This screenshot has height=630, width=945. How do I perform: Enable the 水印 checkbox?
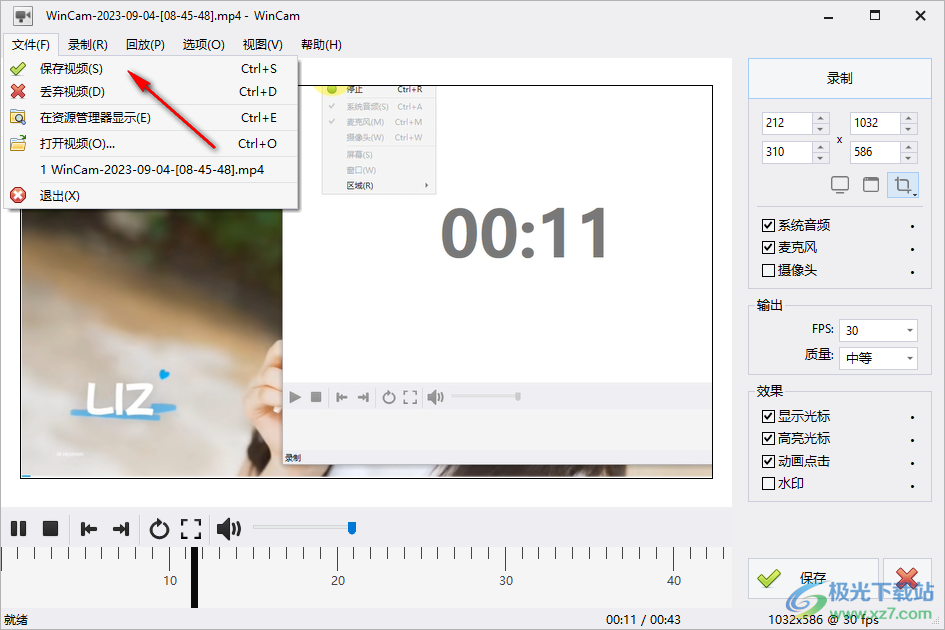(768, 484)
